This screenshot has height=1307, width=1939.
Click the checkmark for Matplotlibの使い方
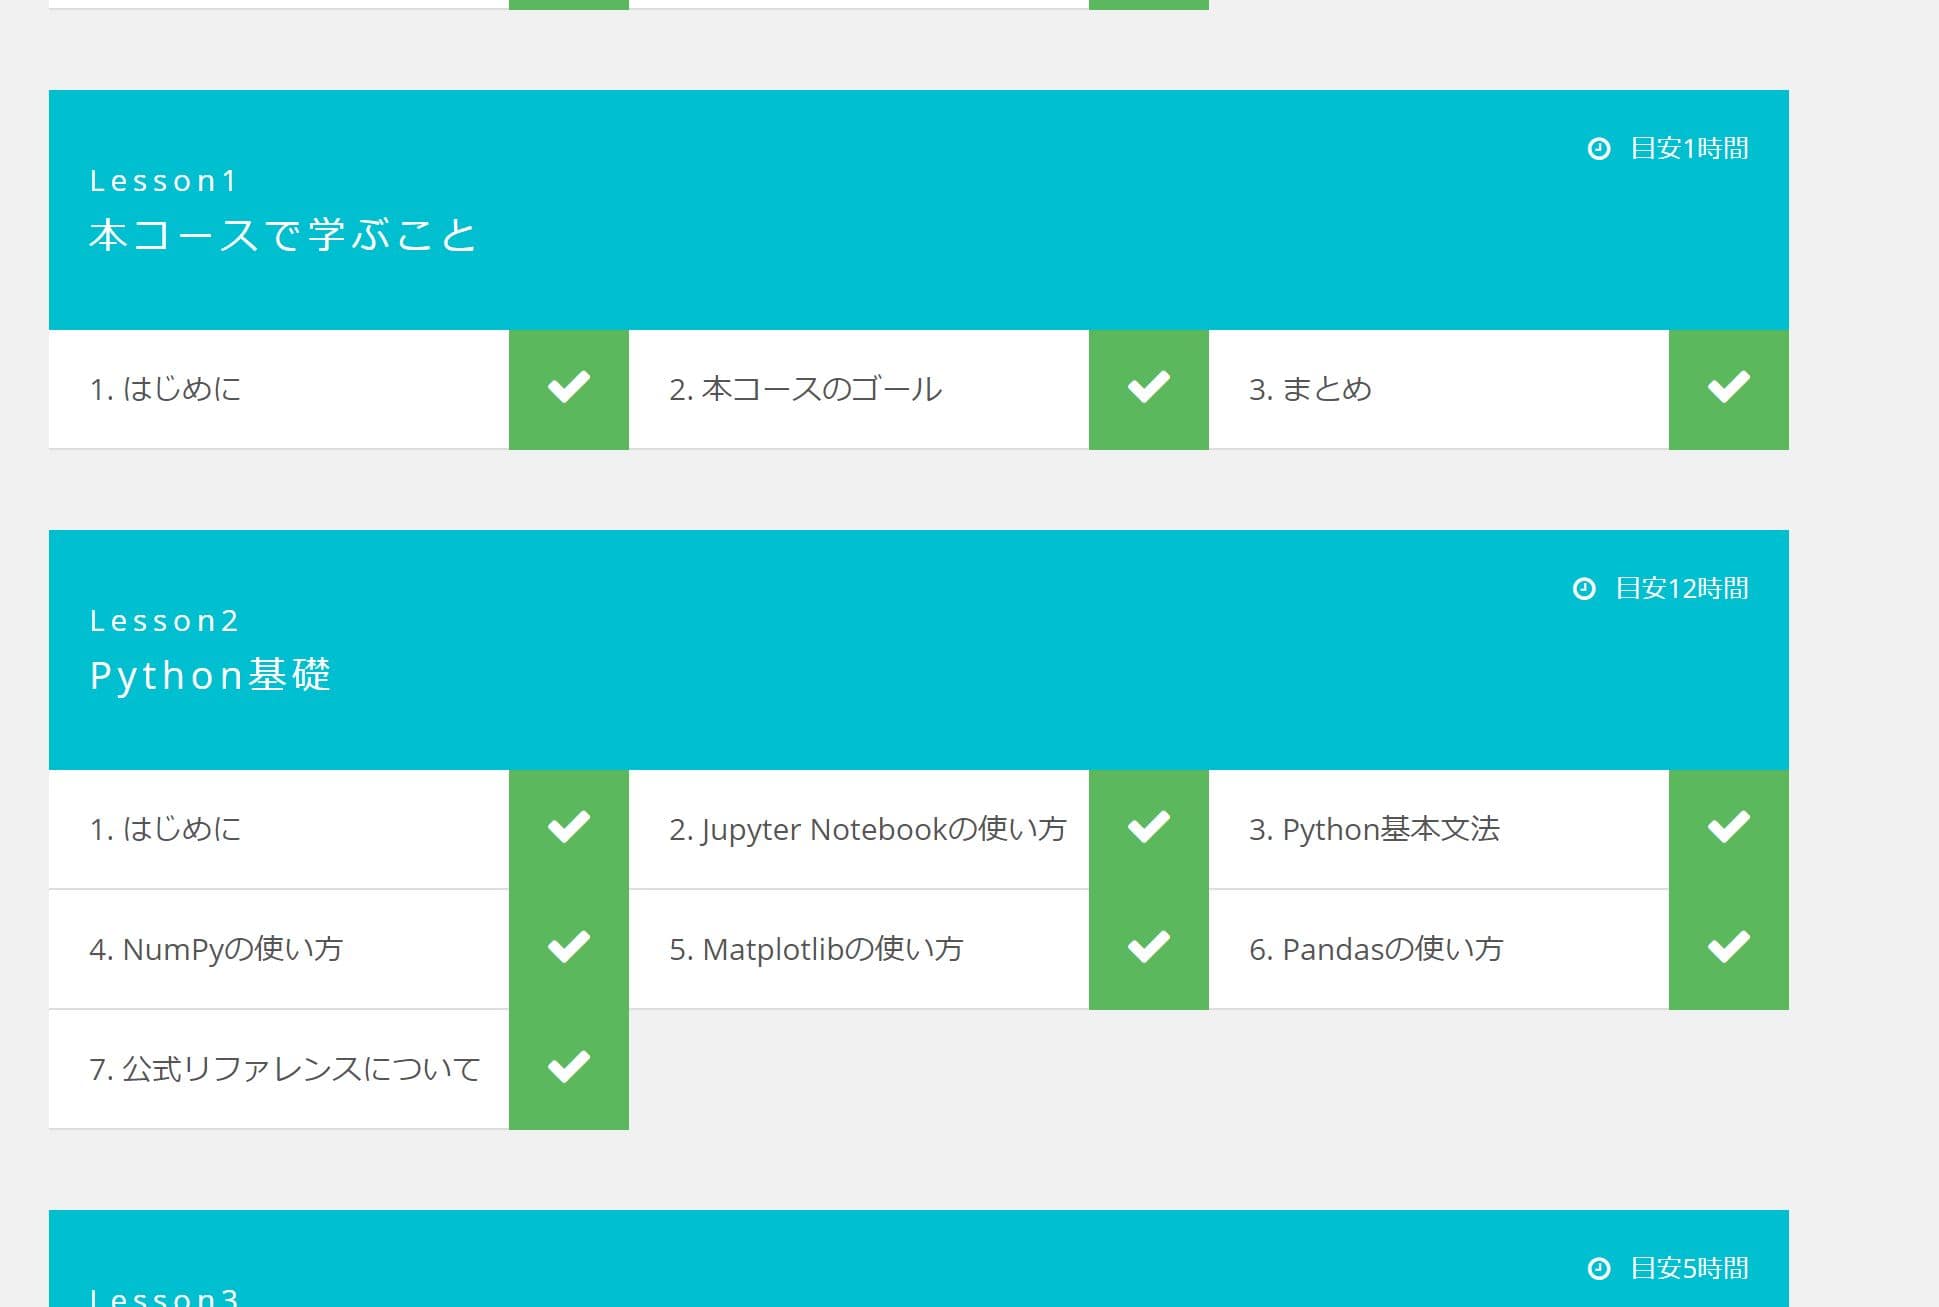(1148, 949)
